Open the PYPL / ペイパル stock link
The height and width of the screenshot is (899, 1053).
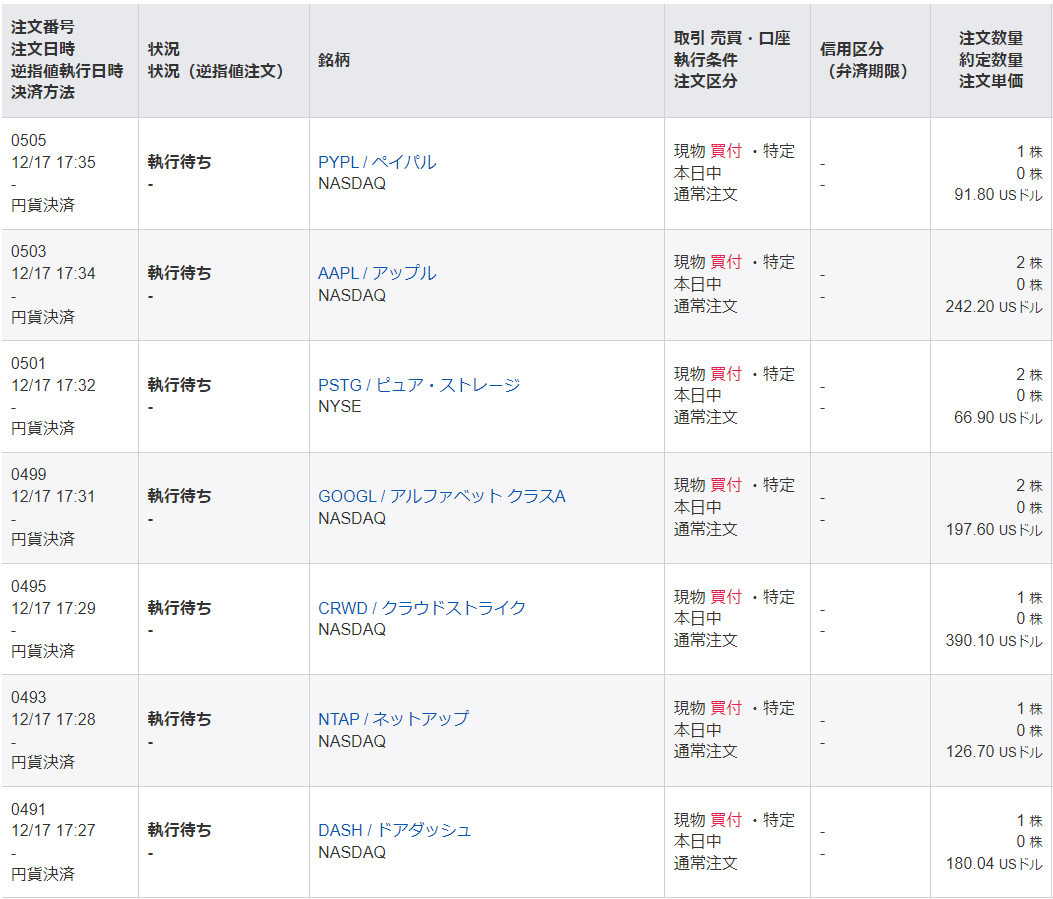[377, 162]
